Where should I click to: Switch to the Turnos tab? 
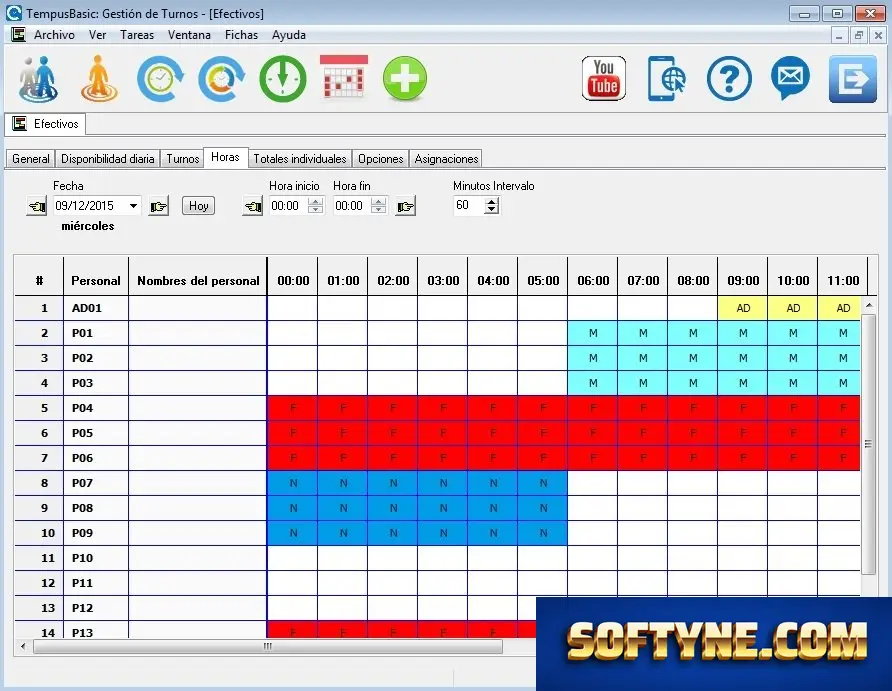pos(183,159)
